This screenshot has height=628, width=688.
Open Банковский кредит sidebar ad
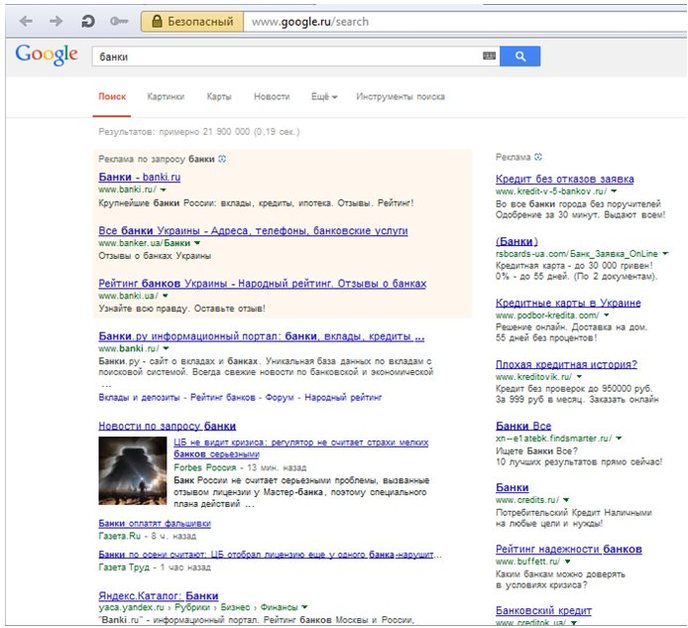click(544, 610)
